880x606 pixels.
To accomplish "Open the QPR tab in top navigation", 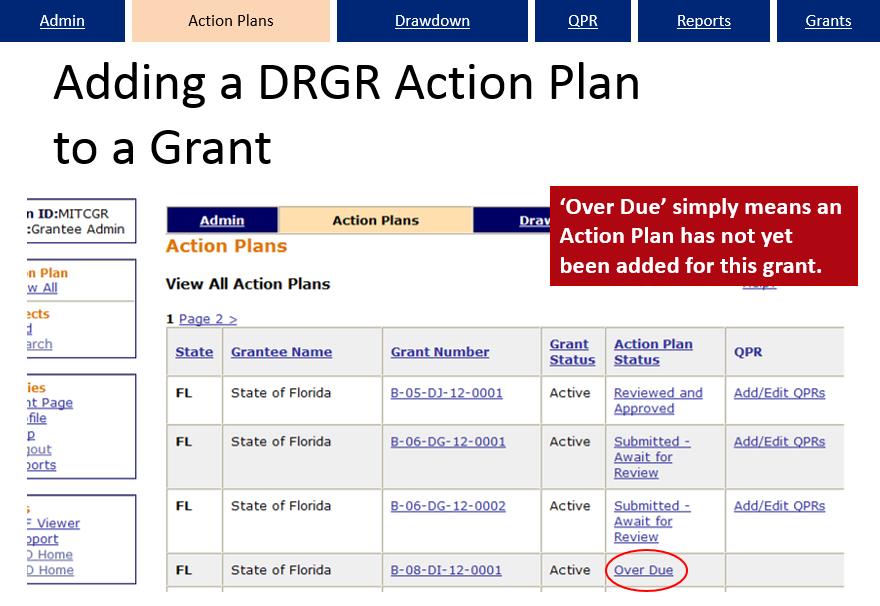I will tap(582, 20).
